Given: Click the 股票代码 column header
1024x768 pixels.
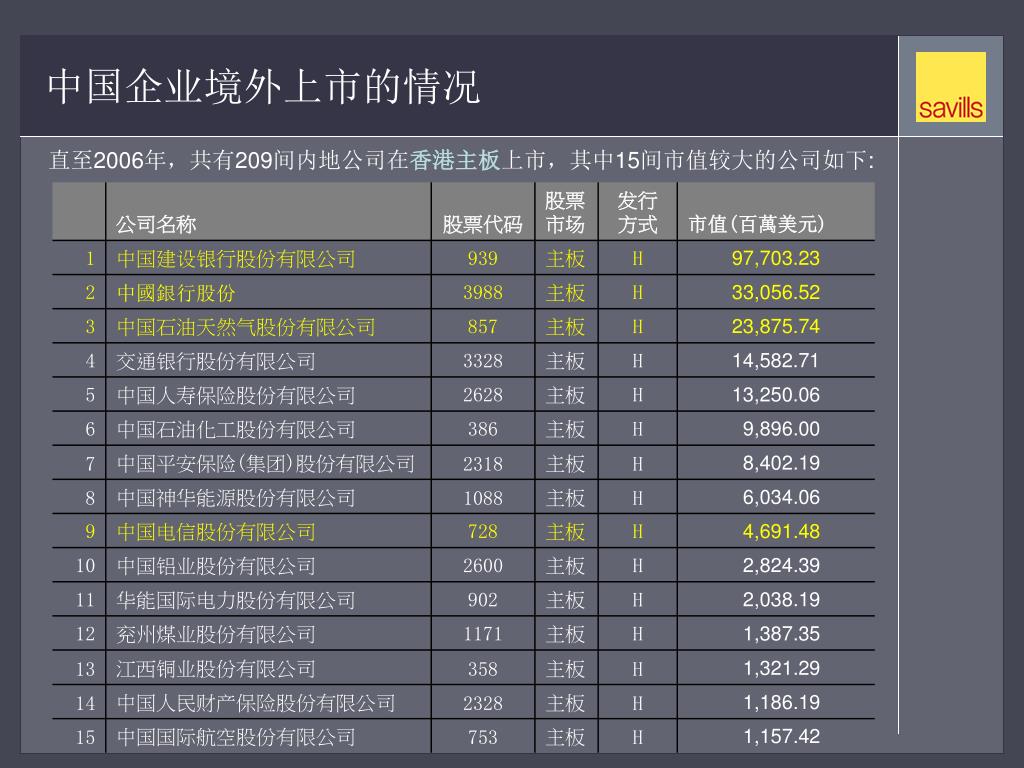Looking at the screenshot, I should [483, 224].
